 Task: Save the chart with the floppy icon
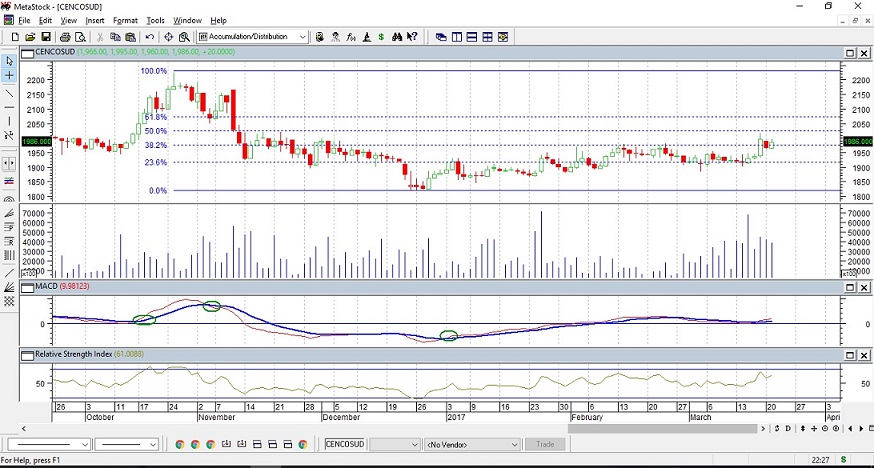coord(46,37)
